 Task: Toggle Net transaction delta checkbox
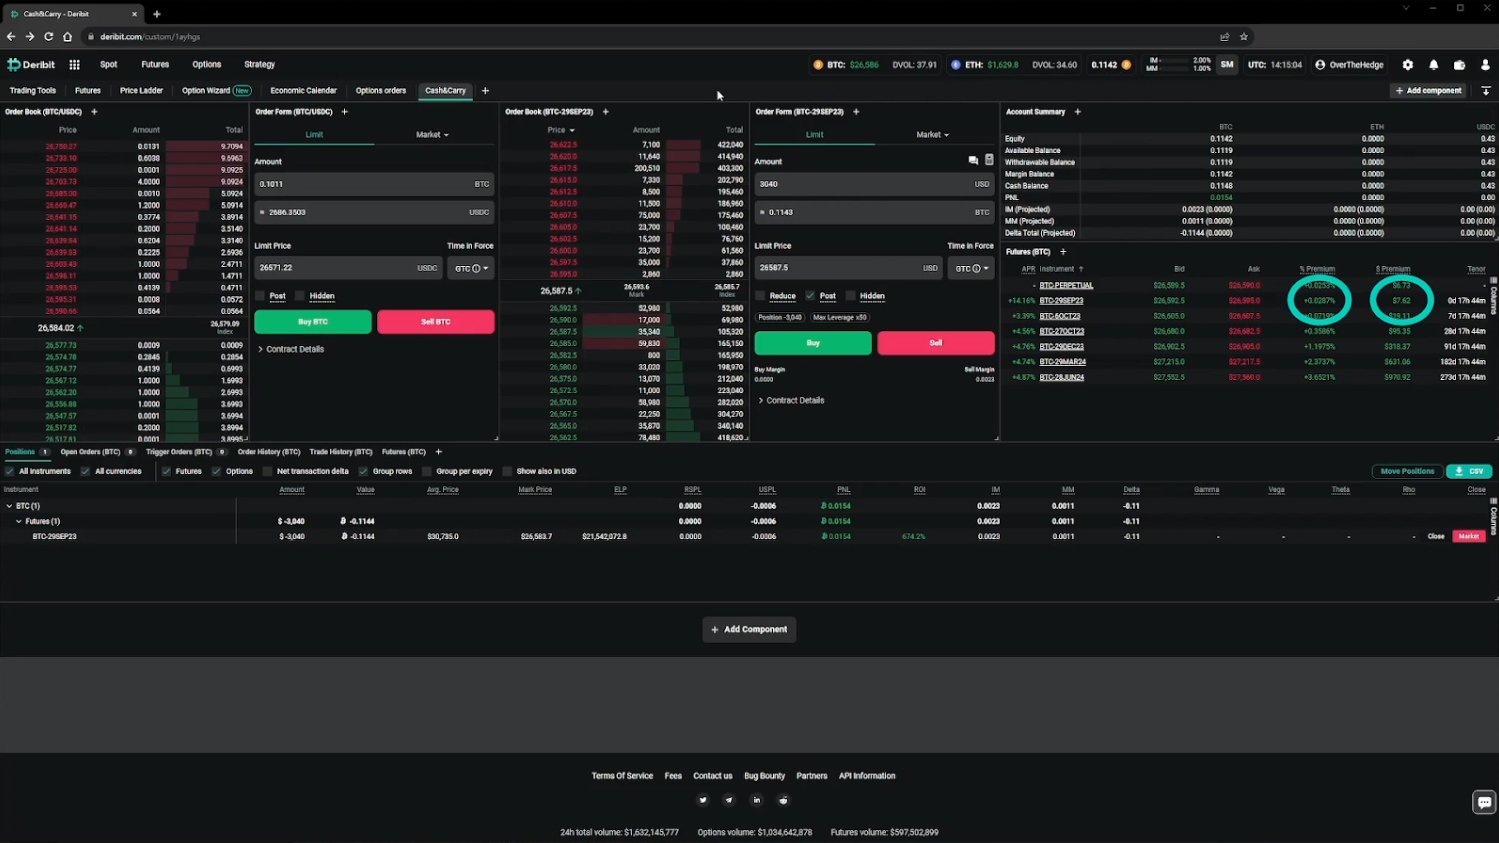point(267,471)
